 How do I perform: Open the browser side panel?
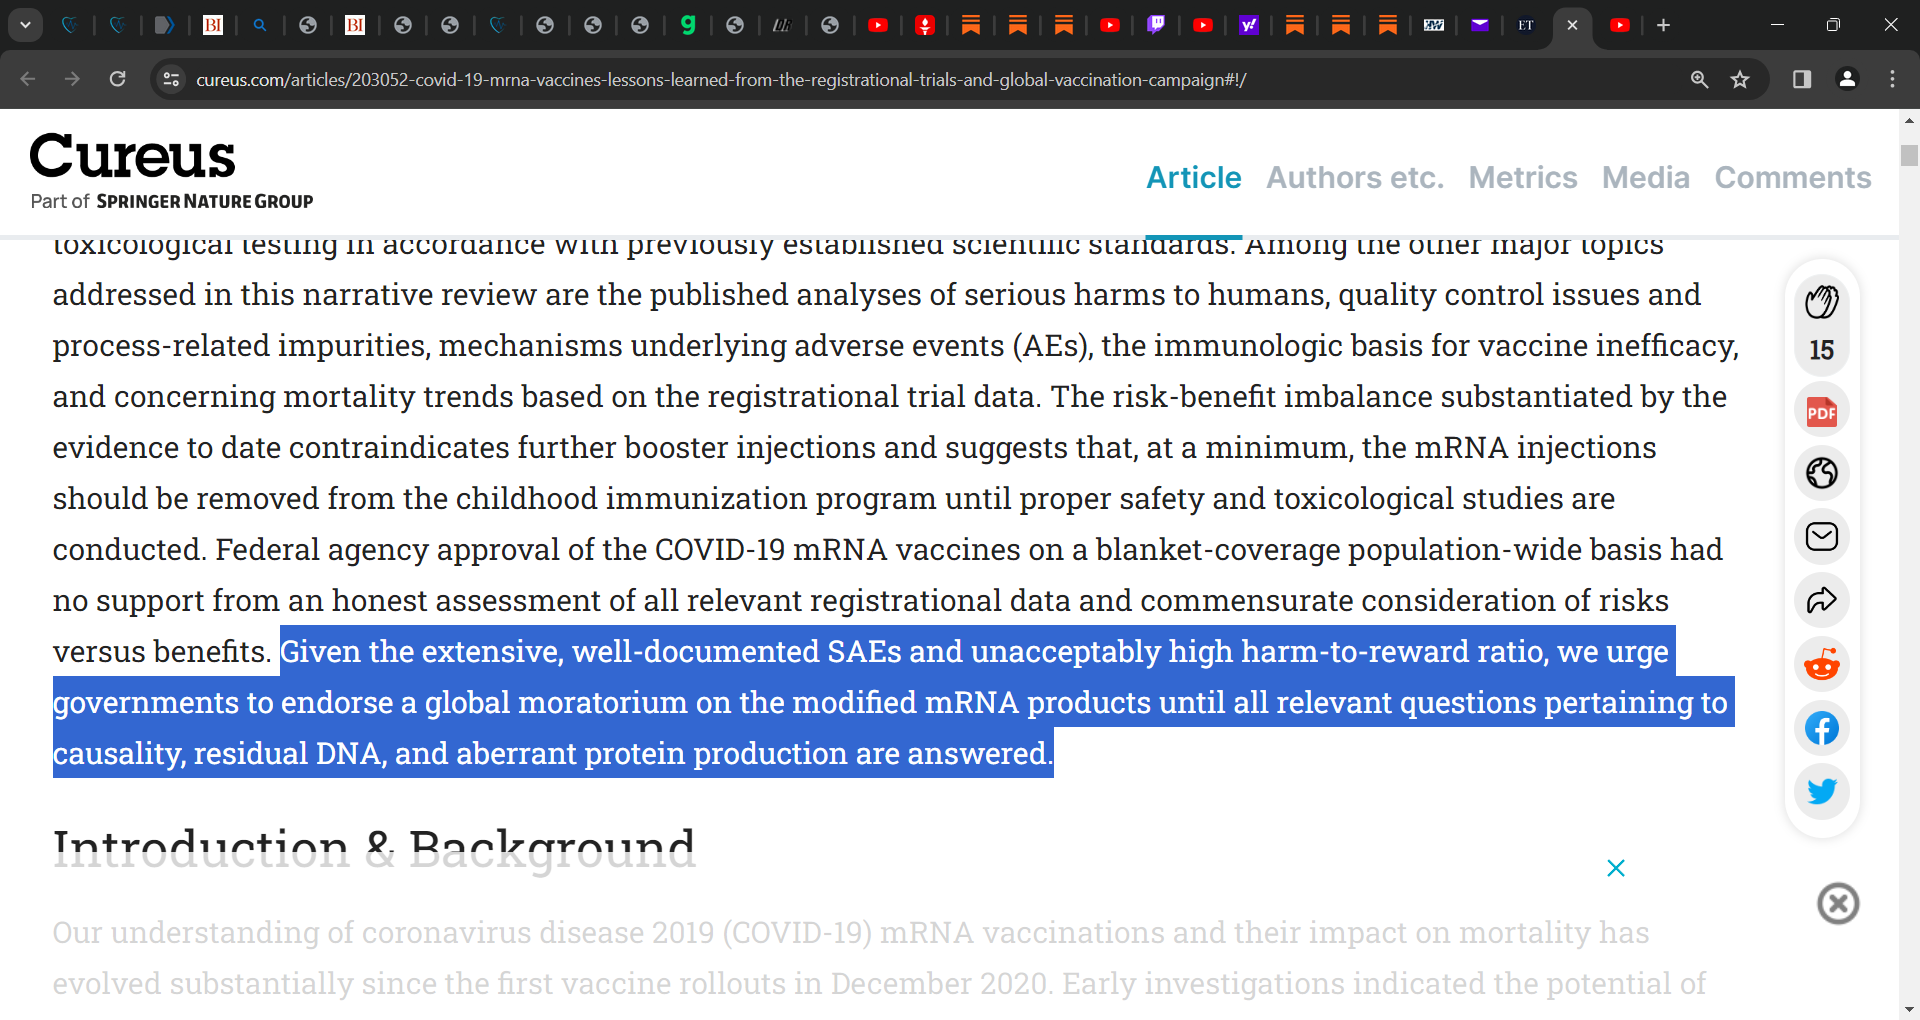click(1802, 79)
